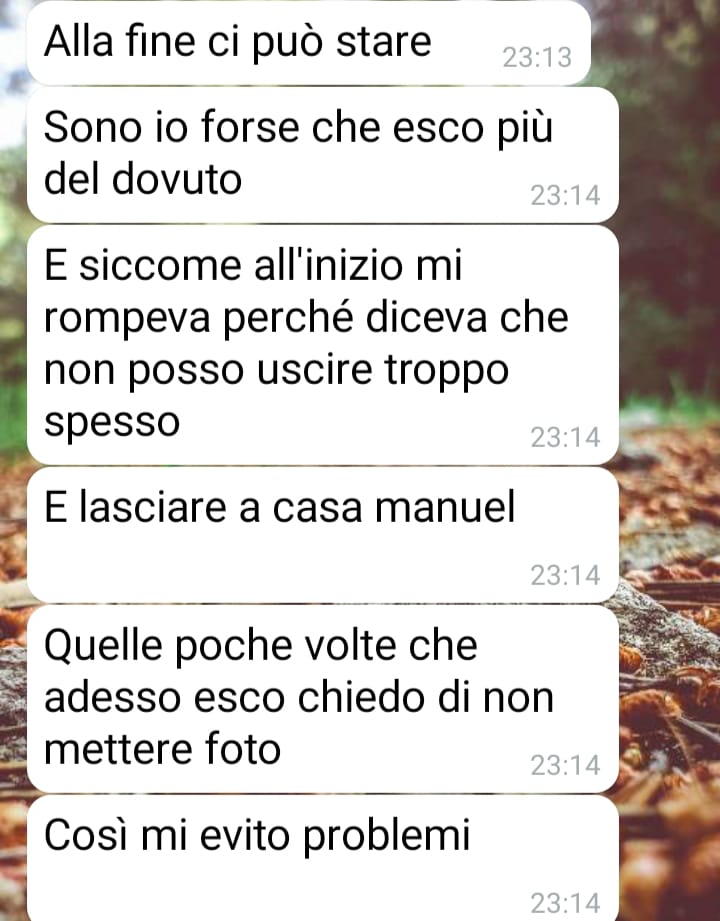
Task: Tap the timestamp in the 'manuel' message bubble
Action: pyautogui.click(x=565, y=576)
